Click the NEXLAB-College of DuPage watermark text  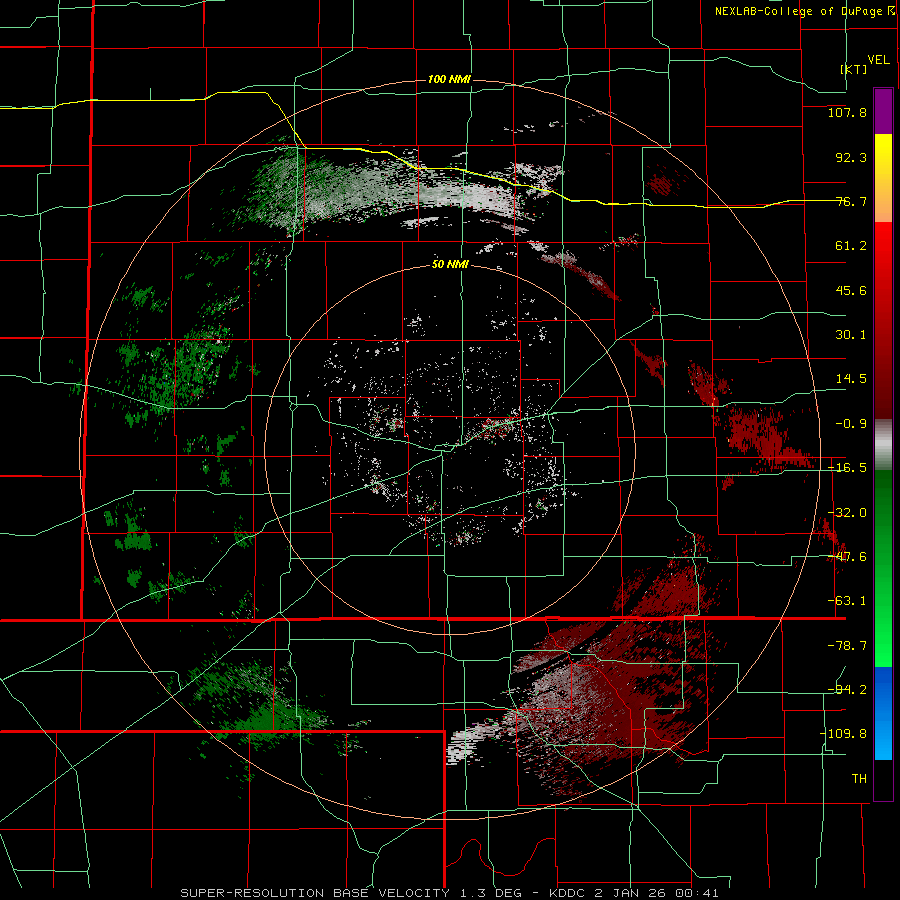(804, 11)
